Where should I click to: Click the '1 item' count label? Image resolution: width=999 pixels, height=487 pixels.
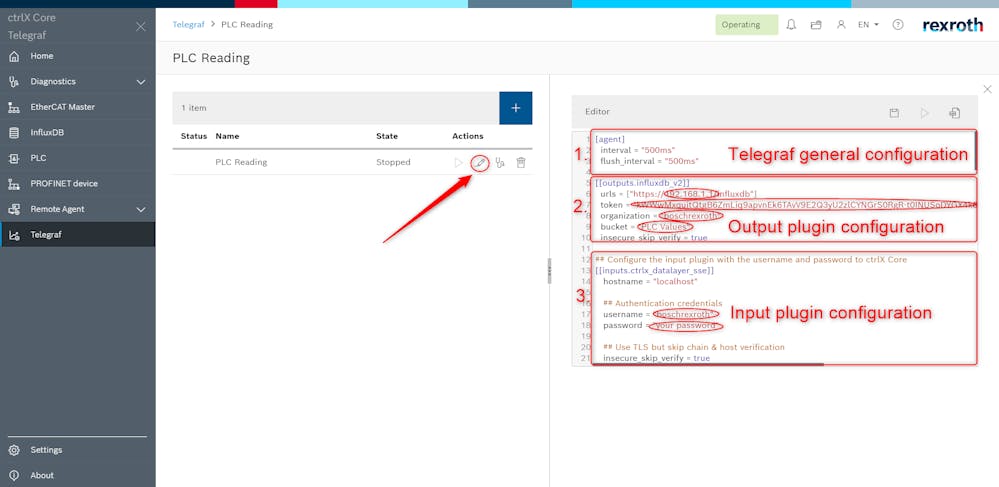tap(194, 108)
